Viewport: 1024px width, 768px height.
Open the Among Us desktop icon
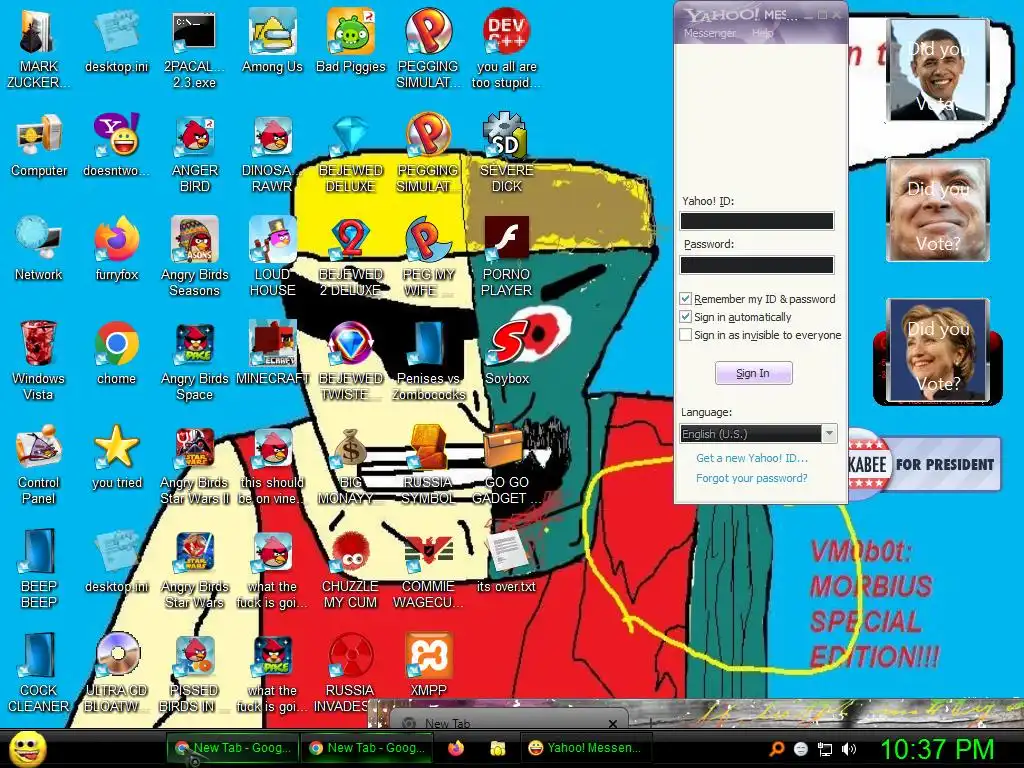point(272,40)
